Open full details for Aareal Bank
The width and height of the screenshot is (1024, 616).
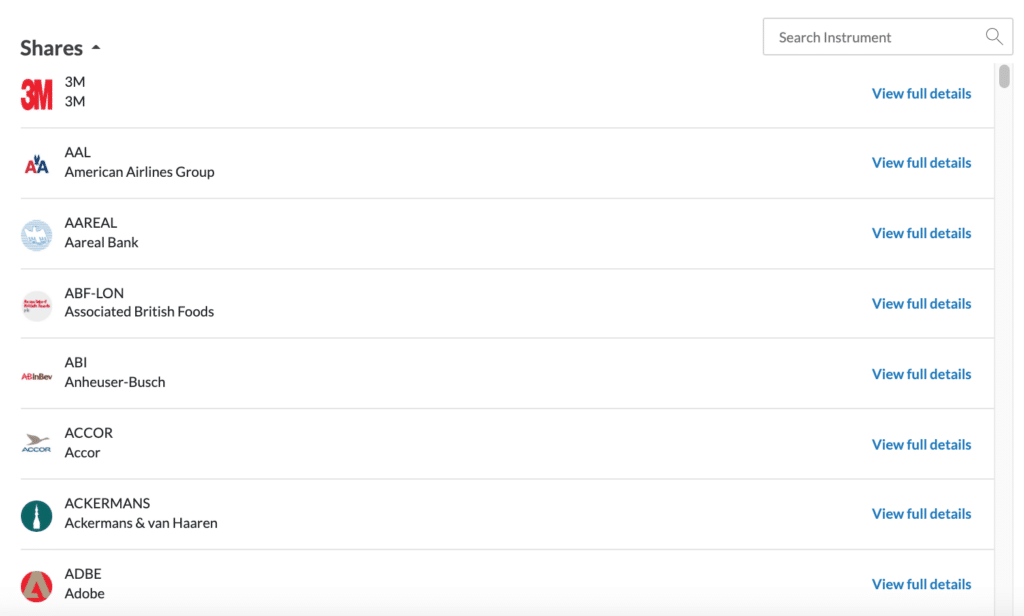pyautogui.click(x=921, y=233)
